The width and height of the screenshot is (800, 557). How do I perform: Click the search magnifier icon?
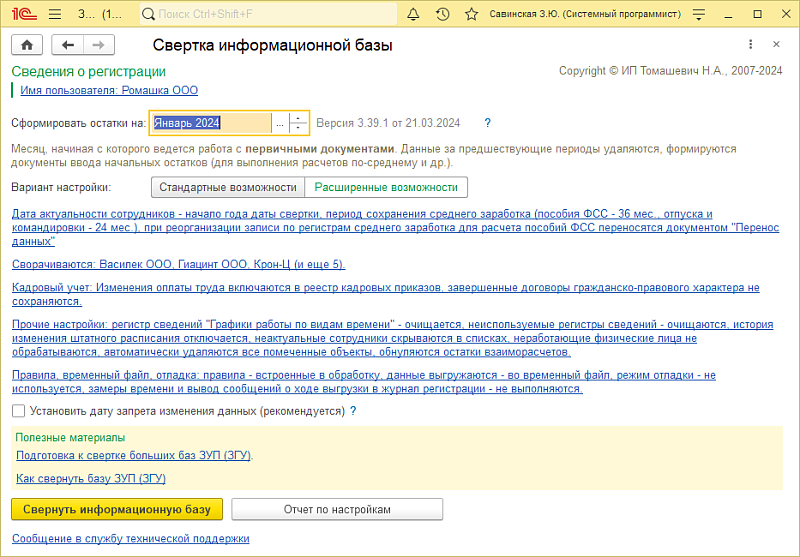coord(148,14)
